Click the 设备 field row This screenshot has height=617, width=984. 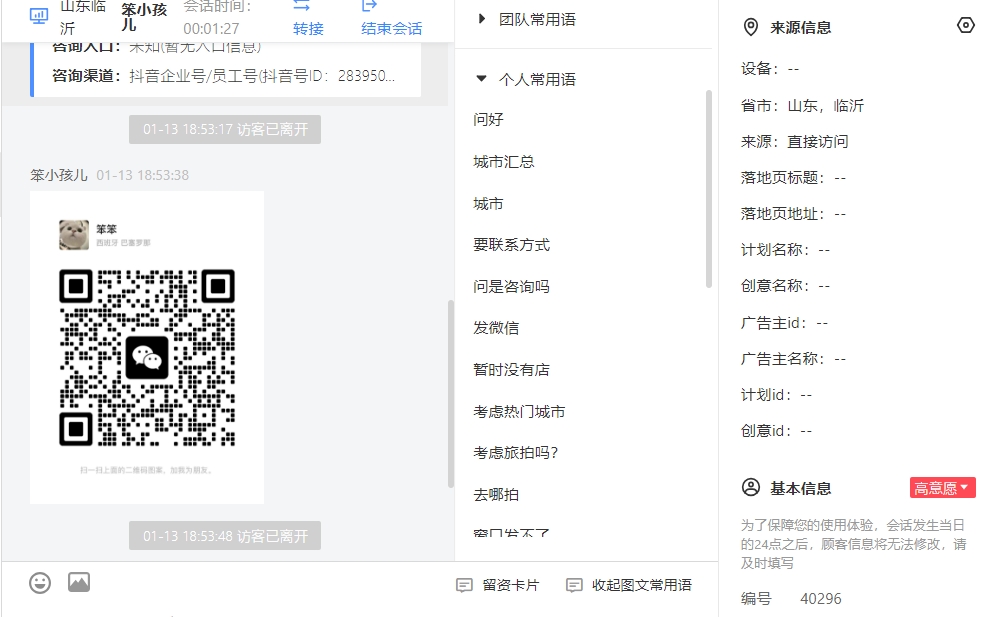coord(770,68)
